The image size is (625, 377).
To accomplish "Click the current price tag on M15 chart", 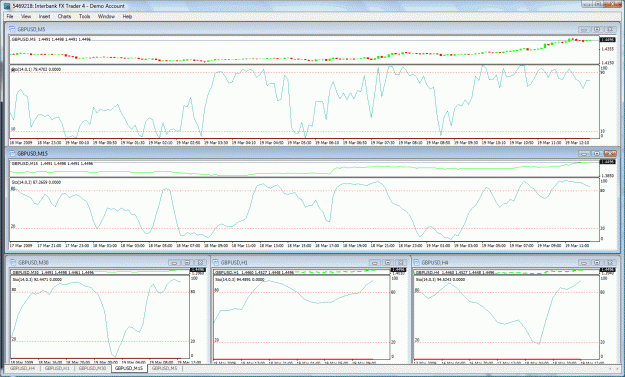I will (x=608, y=162).
